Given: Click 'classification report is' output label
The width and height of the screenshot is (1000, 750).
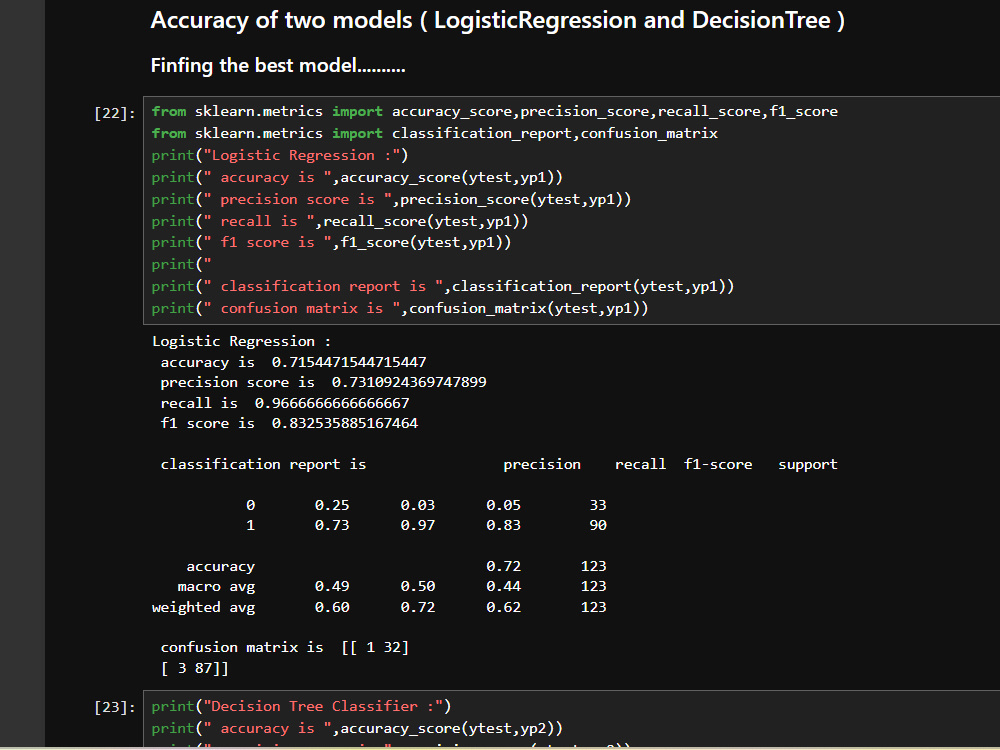Looking at the screenshot, I should click(263, 464).
